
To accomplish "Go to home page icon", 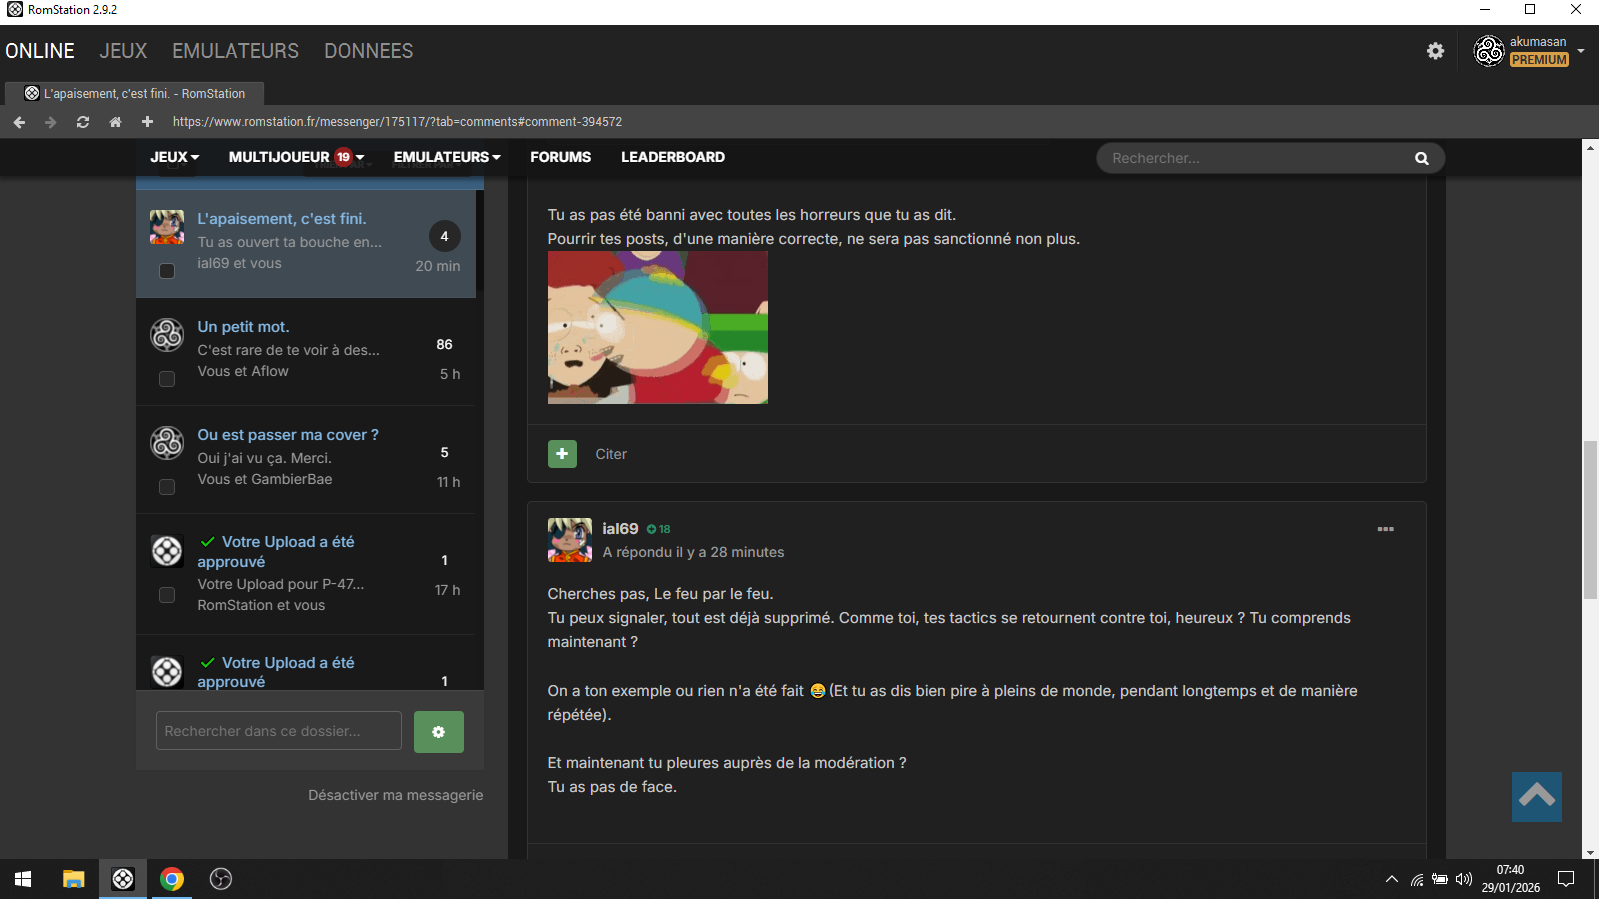I will (x=115, y=122).
